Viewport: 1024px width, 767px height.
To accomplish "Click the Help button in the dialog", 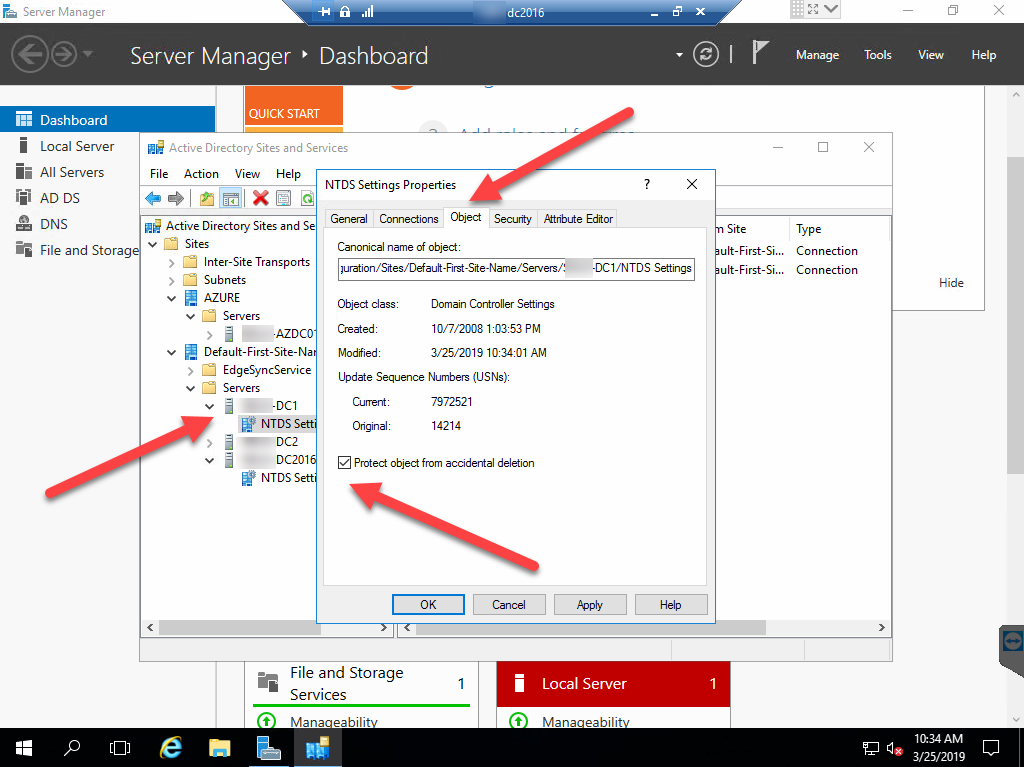I will coord(671,604).
